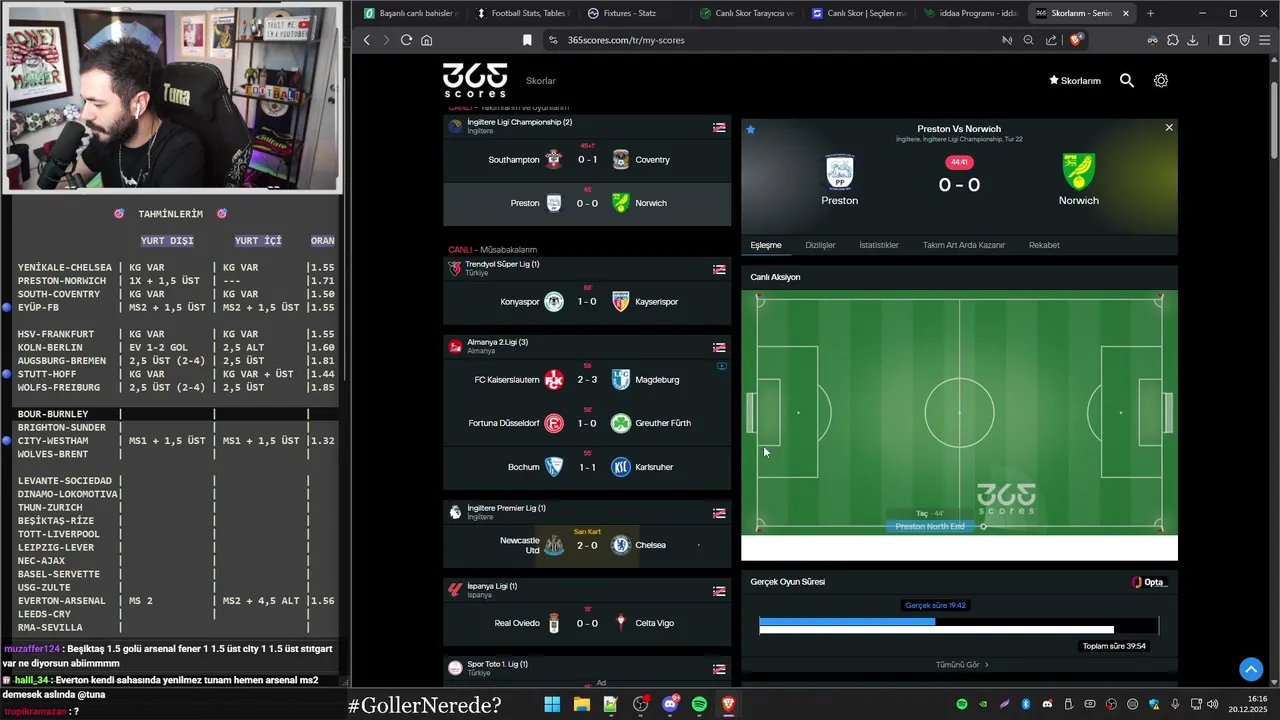The height and width of the screenshot is (720, 1280).
Task: Switch to the Eşleşme tab
Action: click(x=766, y=245)
